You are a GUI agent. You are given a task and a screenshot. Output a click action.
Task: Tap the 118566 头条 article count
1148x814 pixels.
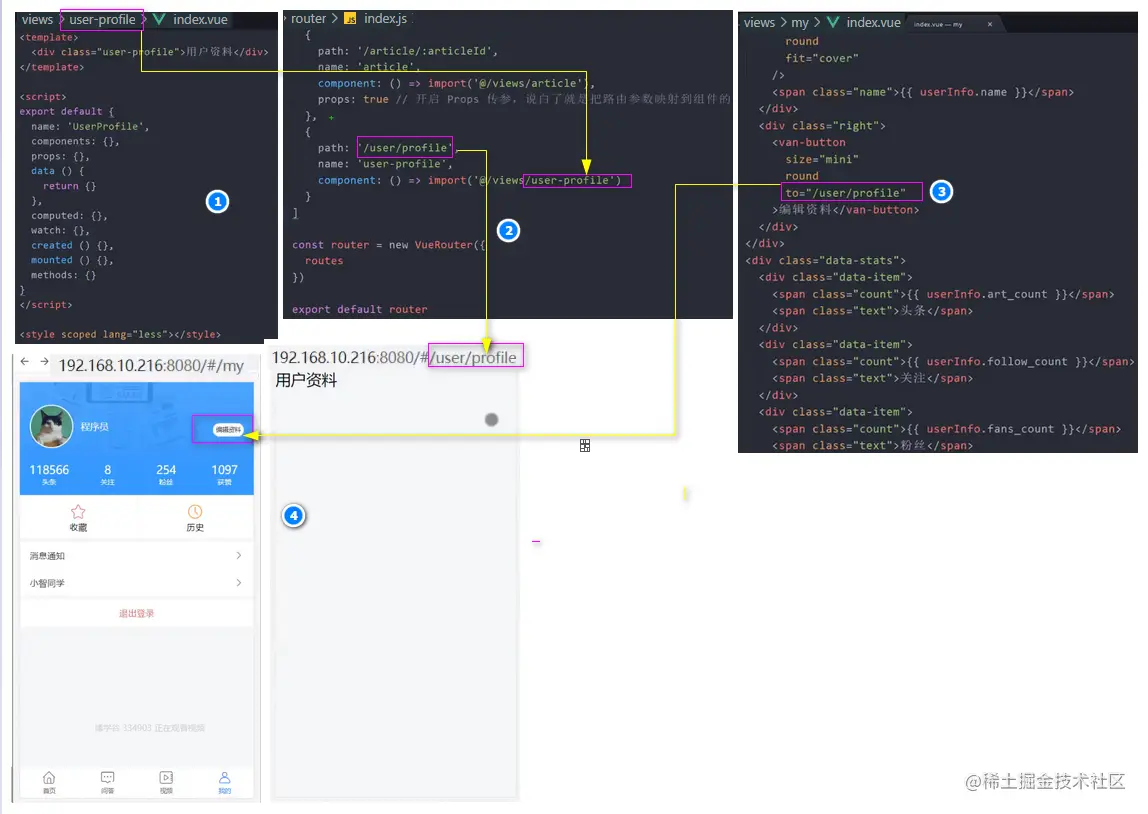coord(49,474)
